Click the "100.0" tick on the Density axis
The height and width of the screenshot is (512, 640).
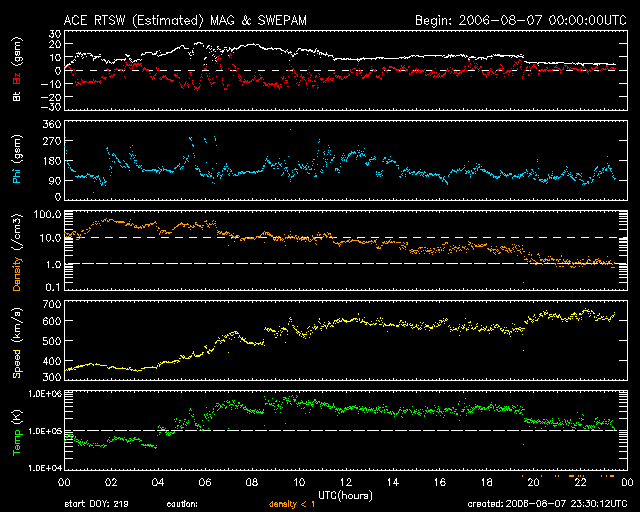(x=50, y=214)
